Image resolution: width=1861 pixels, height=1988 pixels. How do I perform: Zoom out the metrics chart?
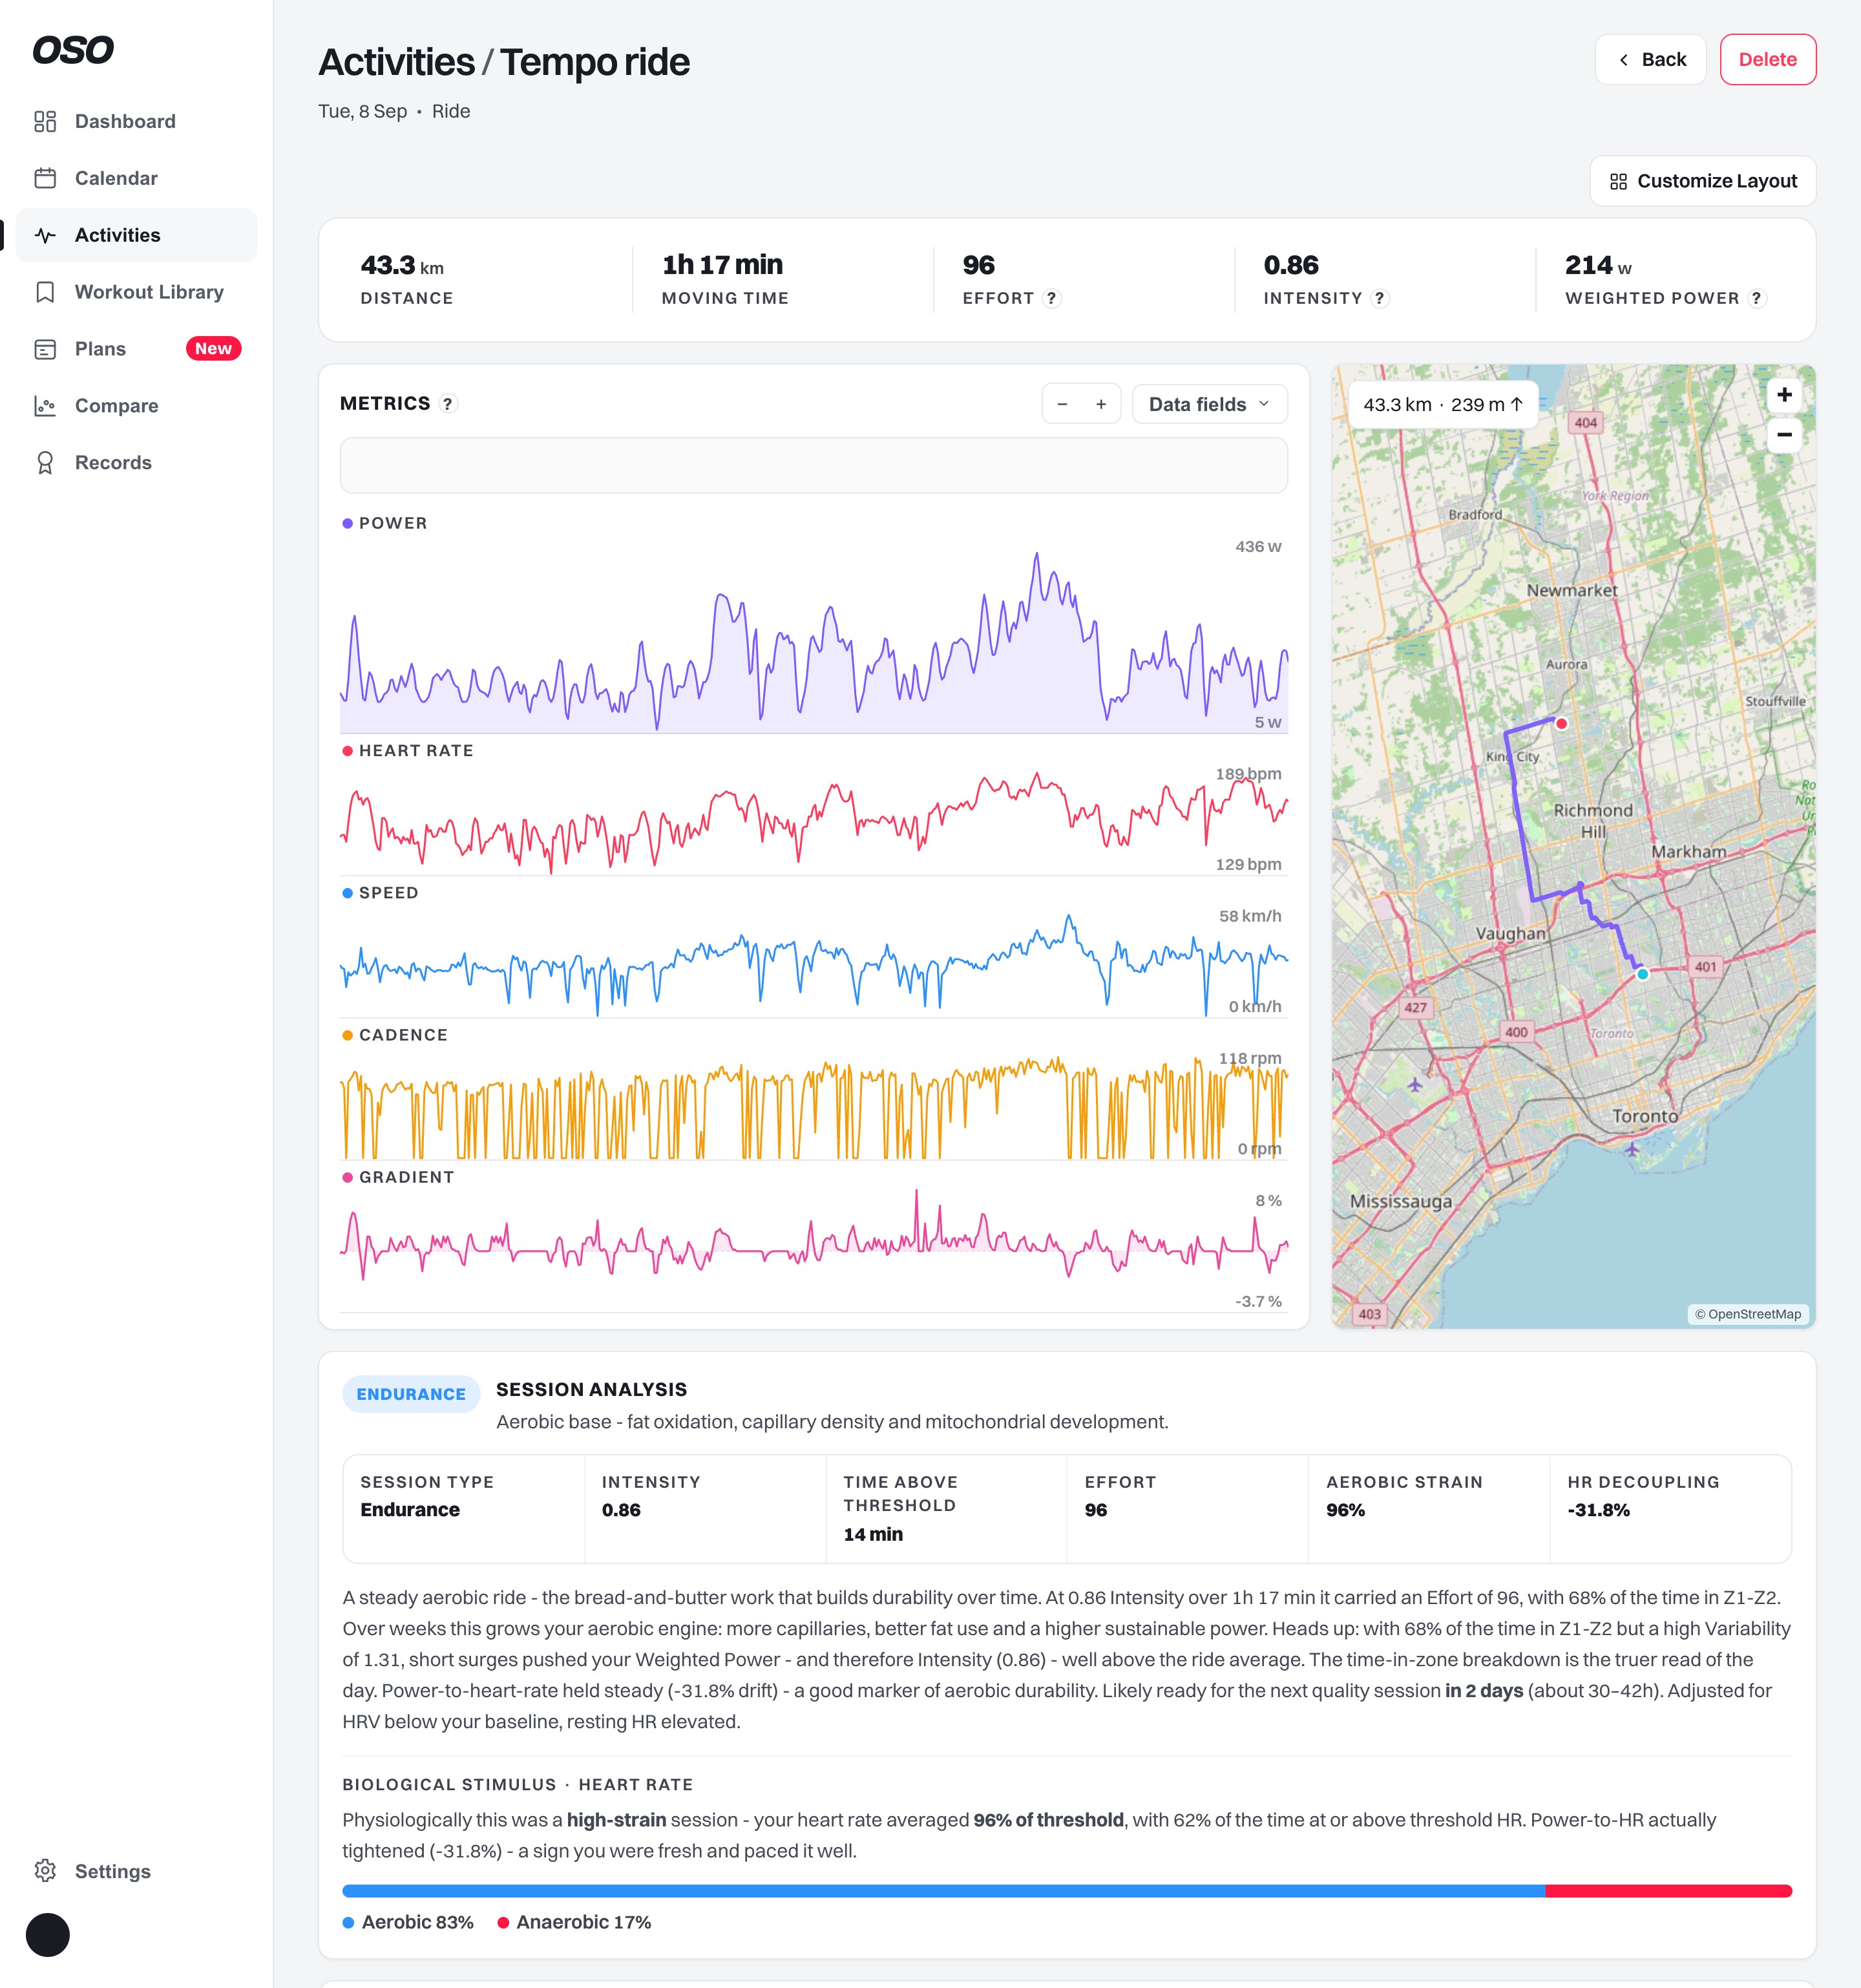pyautogui.click(x=1062, y=404)
